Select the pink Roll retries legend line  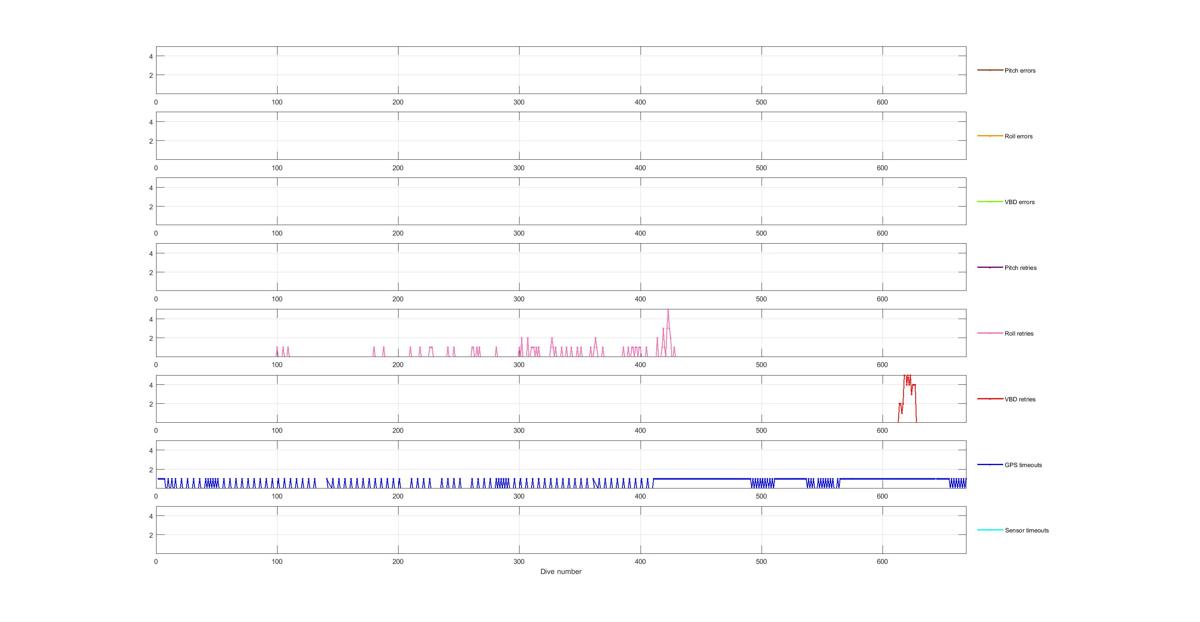[989, 333]
